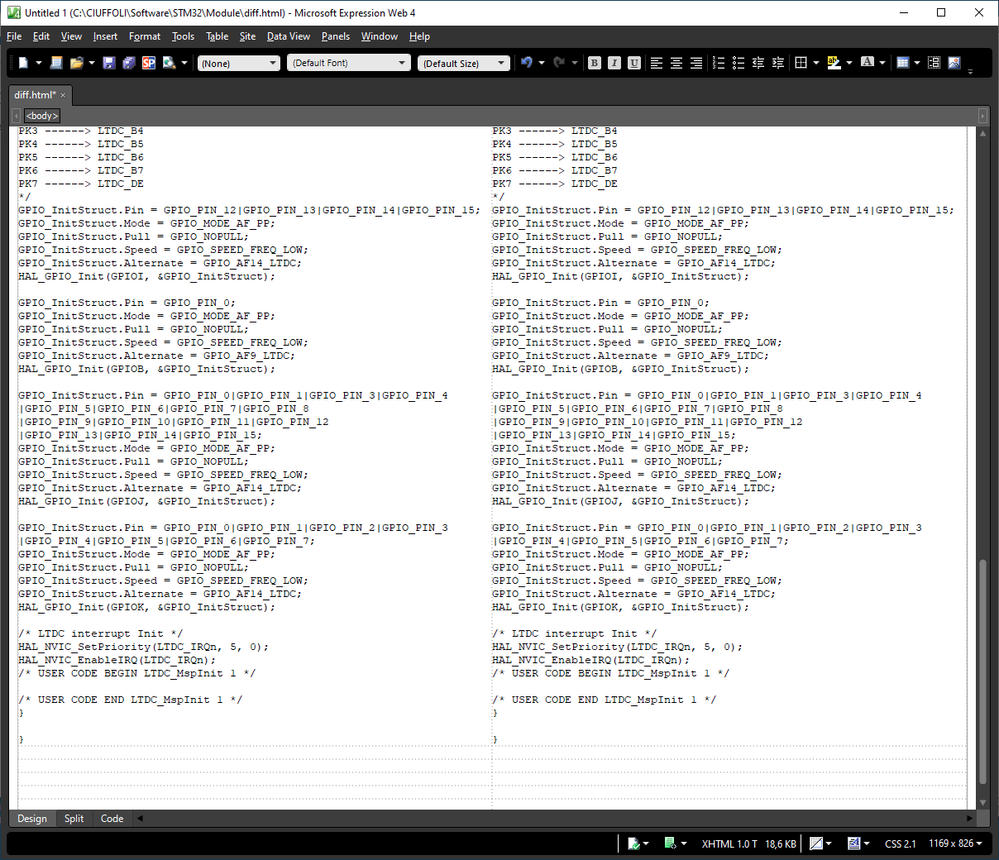Toggle Bold formatting
The height and width of the screenshot is (860, 999).
coord(594,63)
